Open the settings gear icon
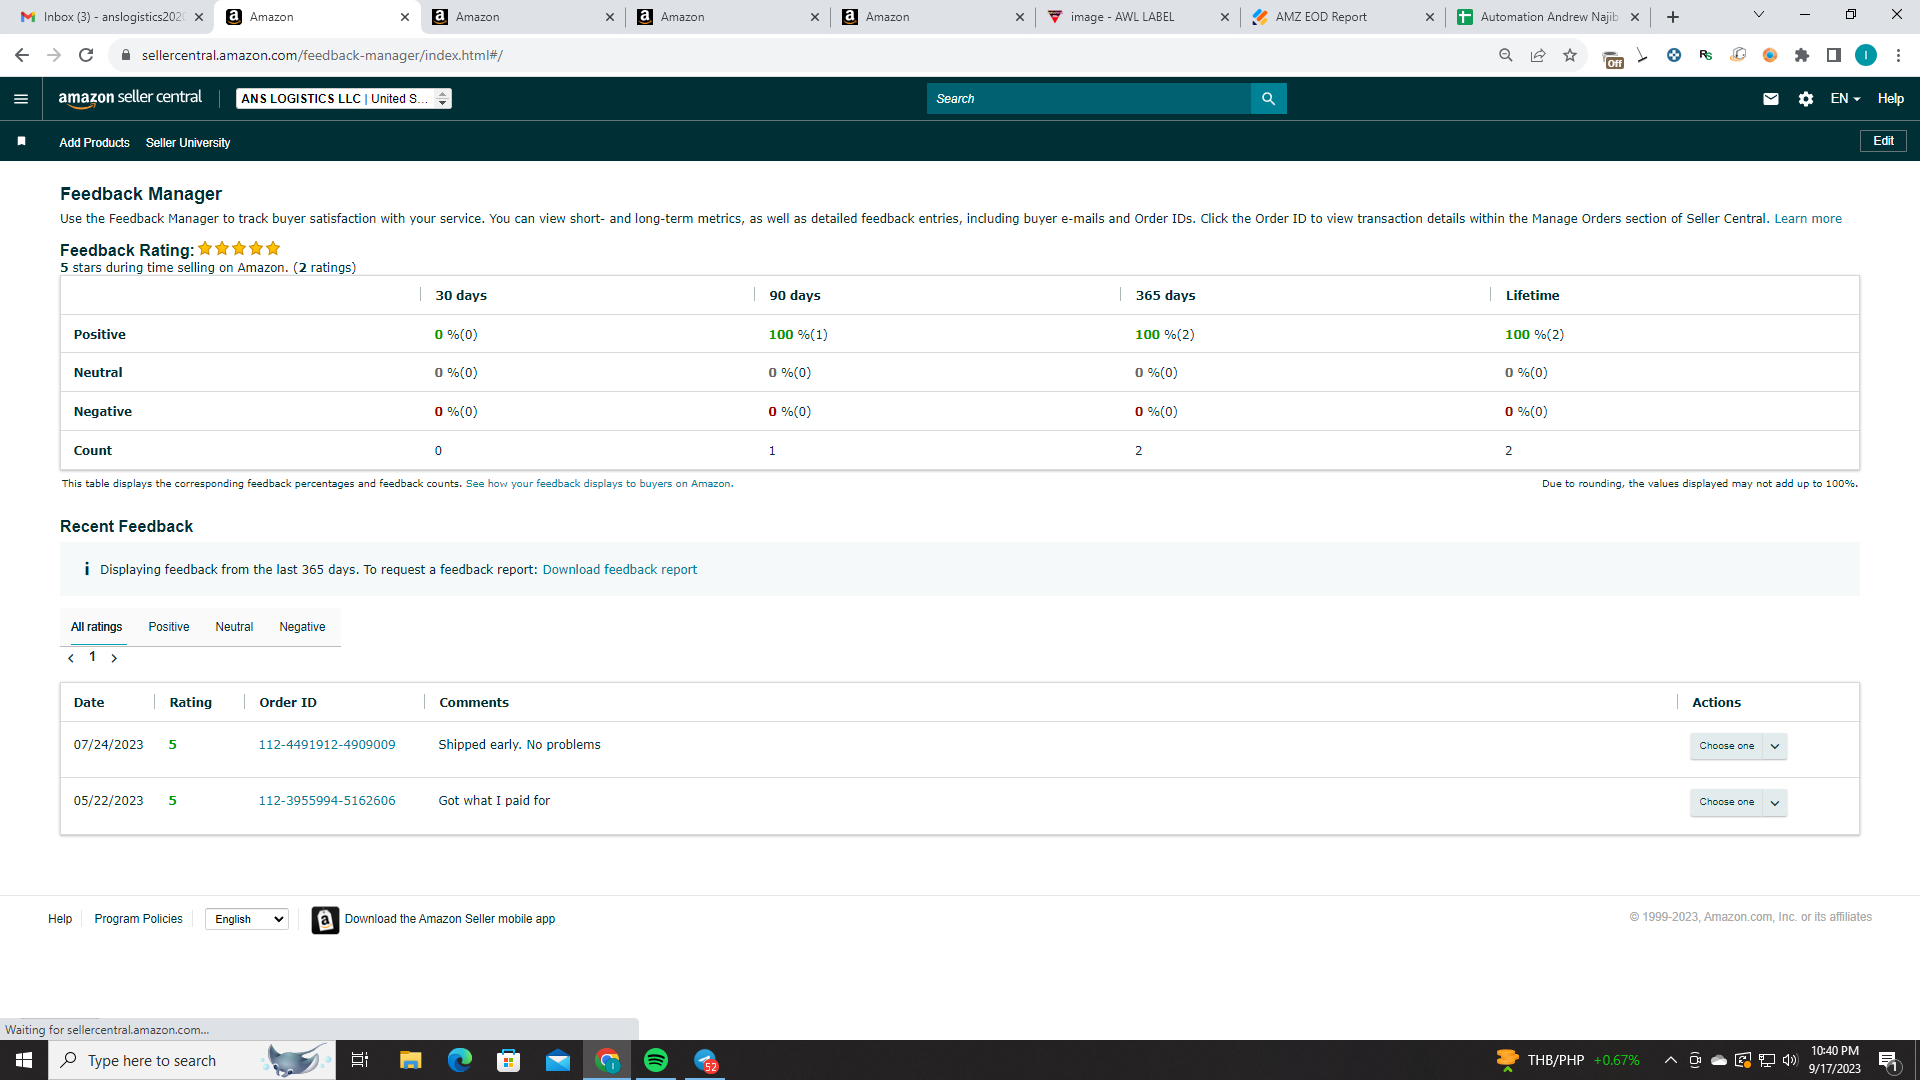The width and height of the screenshot is (1920, 1080). tap(1806, 99)
